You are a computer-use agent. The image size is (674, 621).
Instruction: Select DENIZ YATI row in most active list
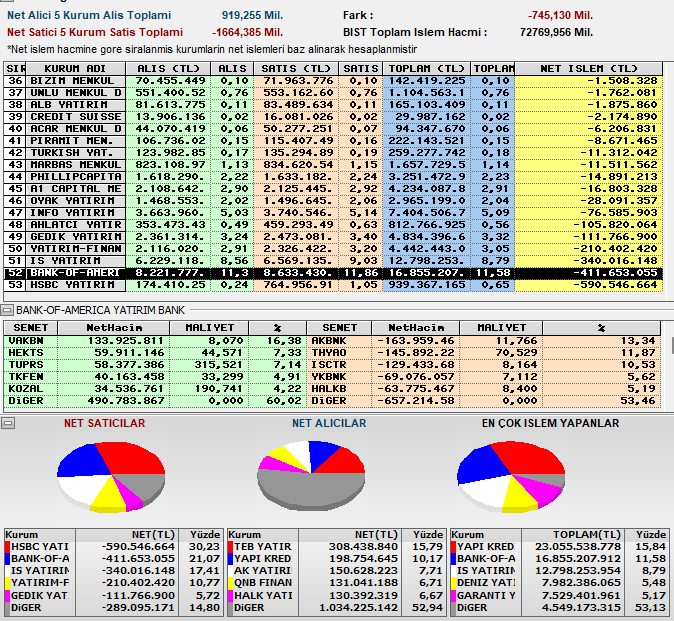559,583
